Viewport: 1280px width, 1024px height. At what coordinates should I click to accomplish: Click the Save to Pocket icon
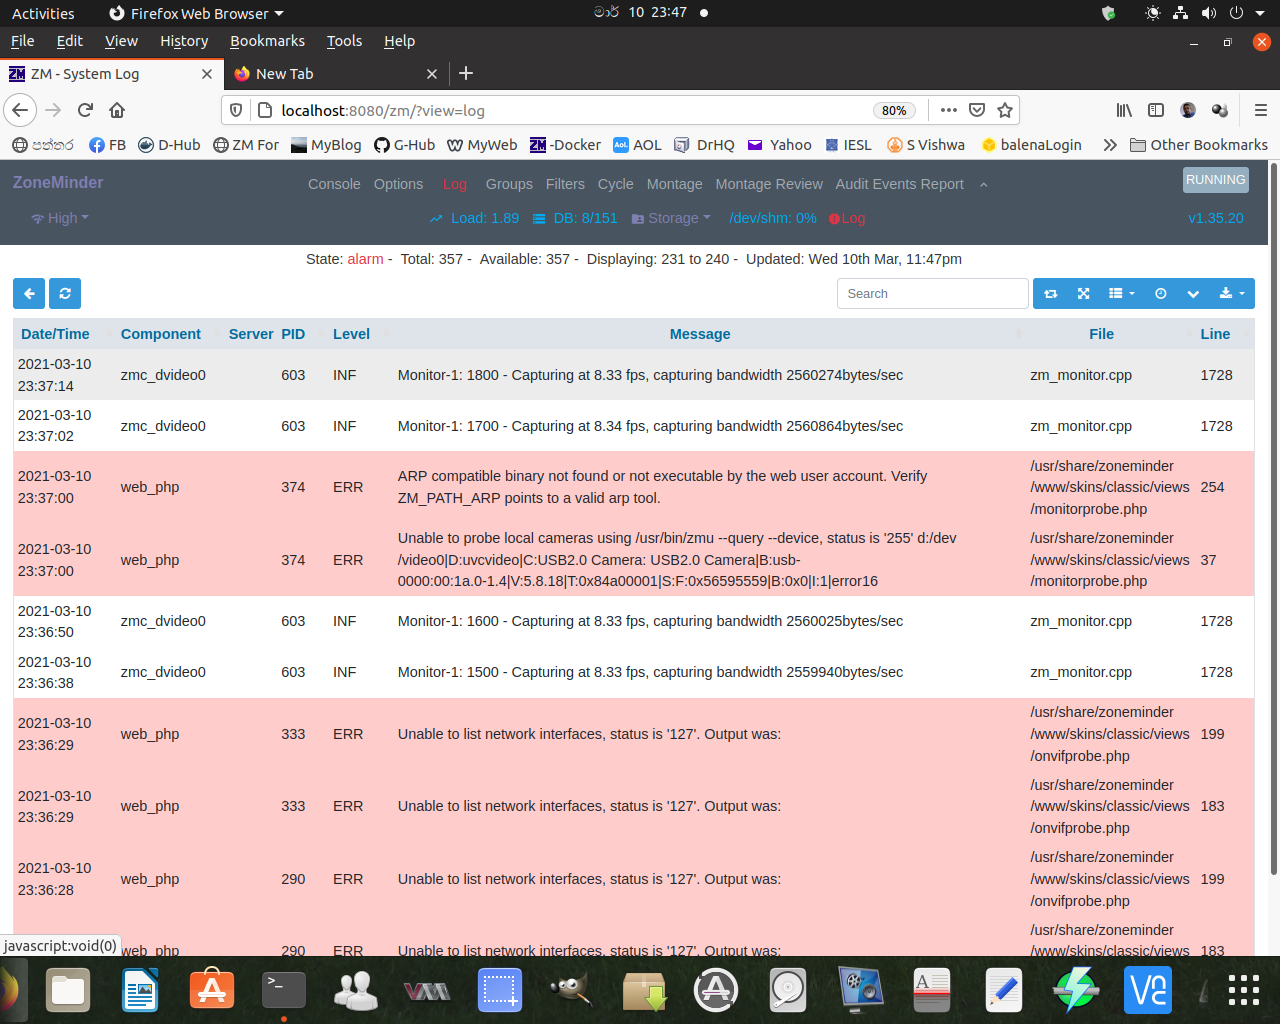977,110
